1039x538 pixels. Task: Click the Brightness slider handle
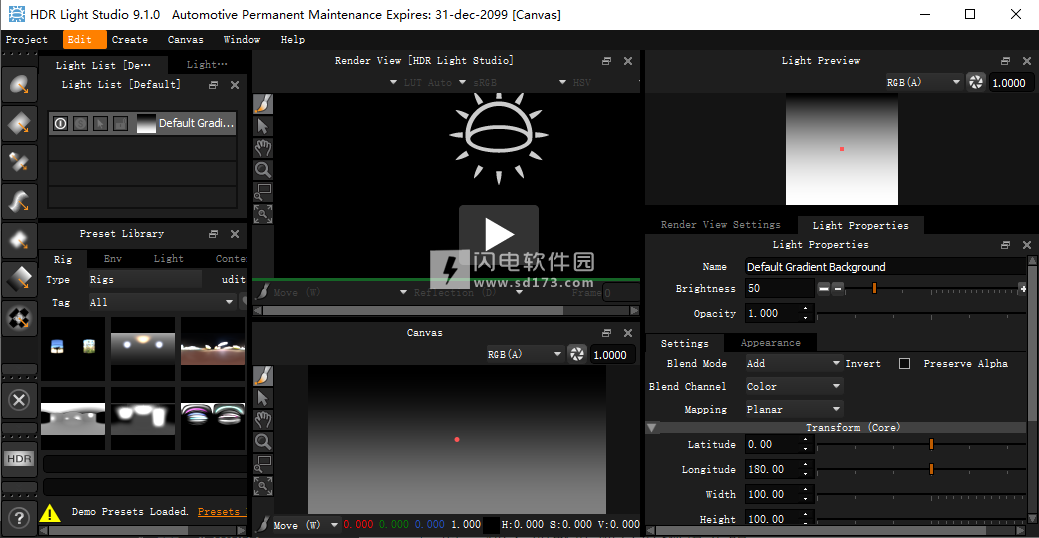click(874, 288)
